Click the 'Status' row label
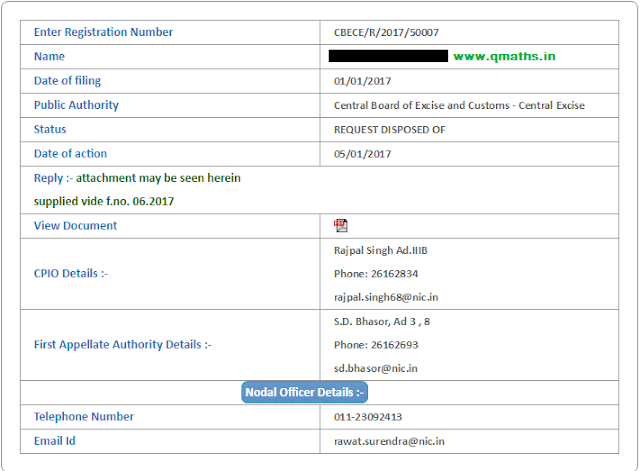 50,129
